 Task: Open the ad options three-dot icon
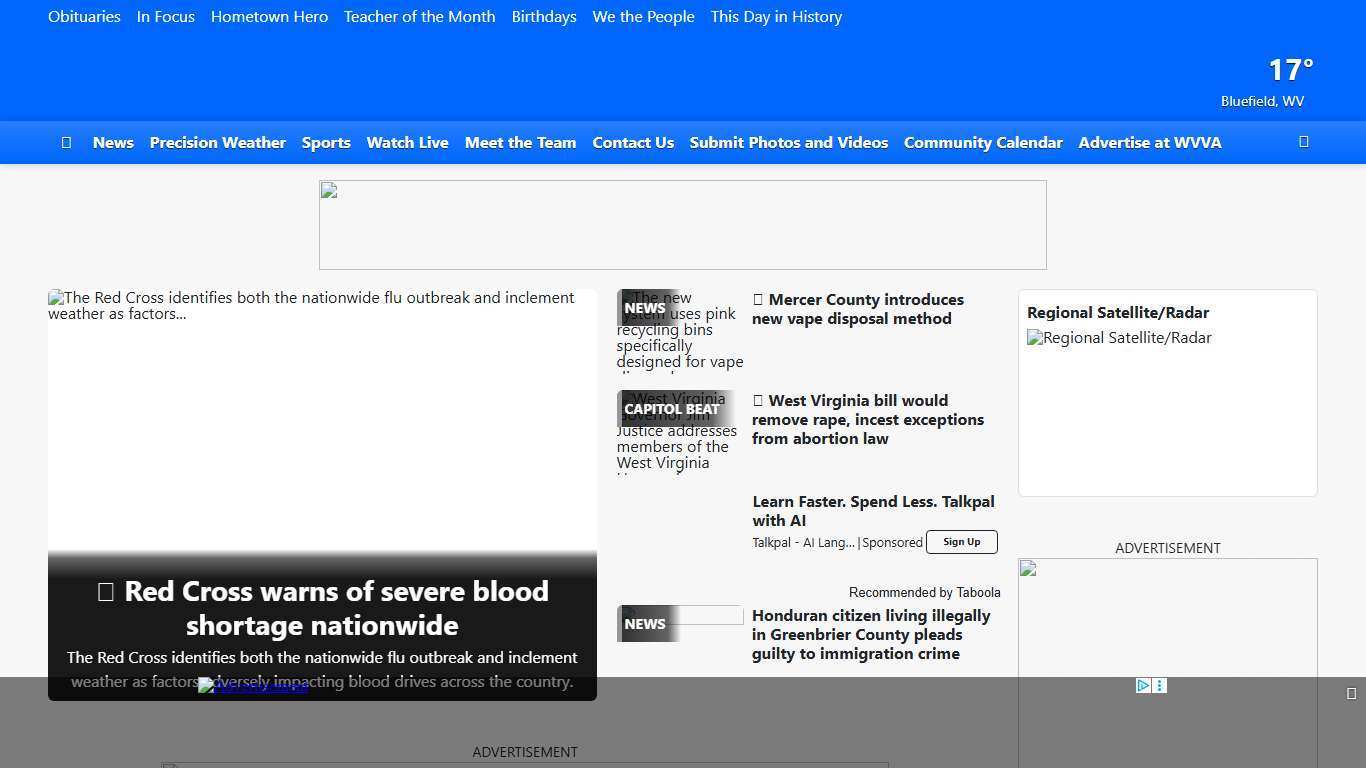(x=1159, y=685)
